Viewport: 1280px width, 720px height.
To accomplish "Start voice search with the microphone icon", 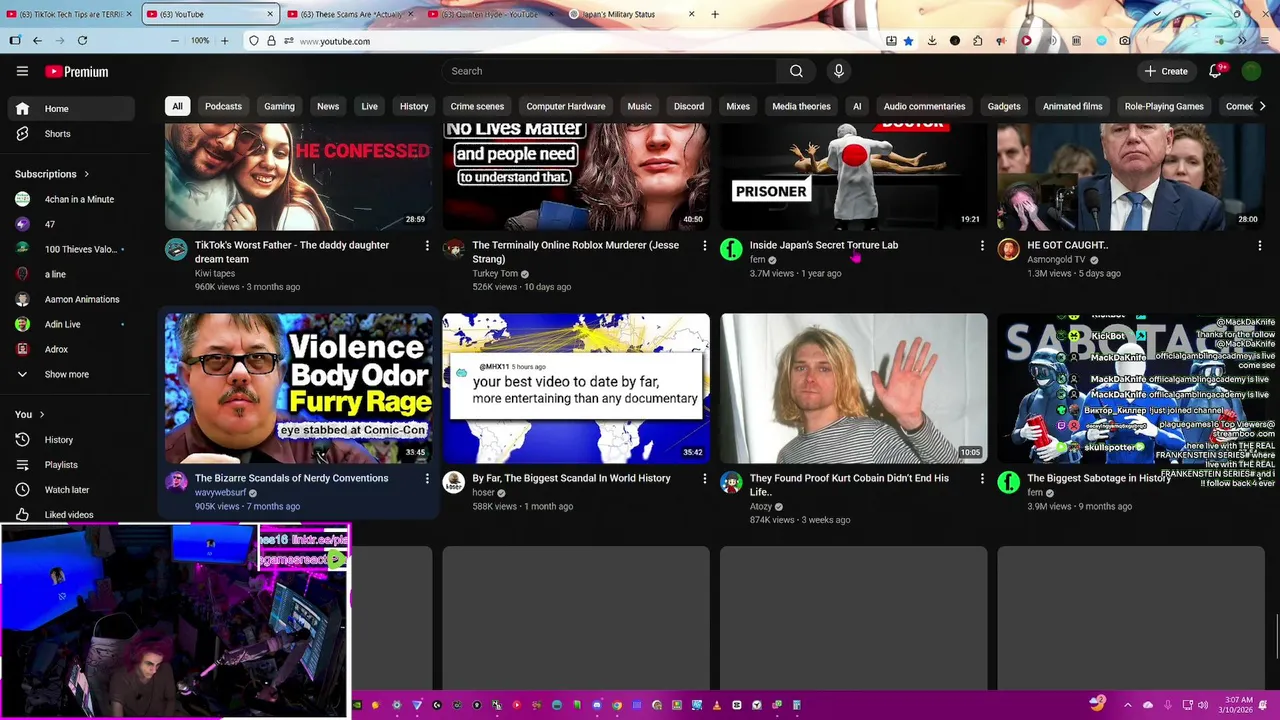I will [x=839, y=71].
